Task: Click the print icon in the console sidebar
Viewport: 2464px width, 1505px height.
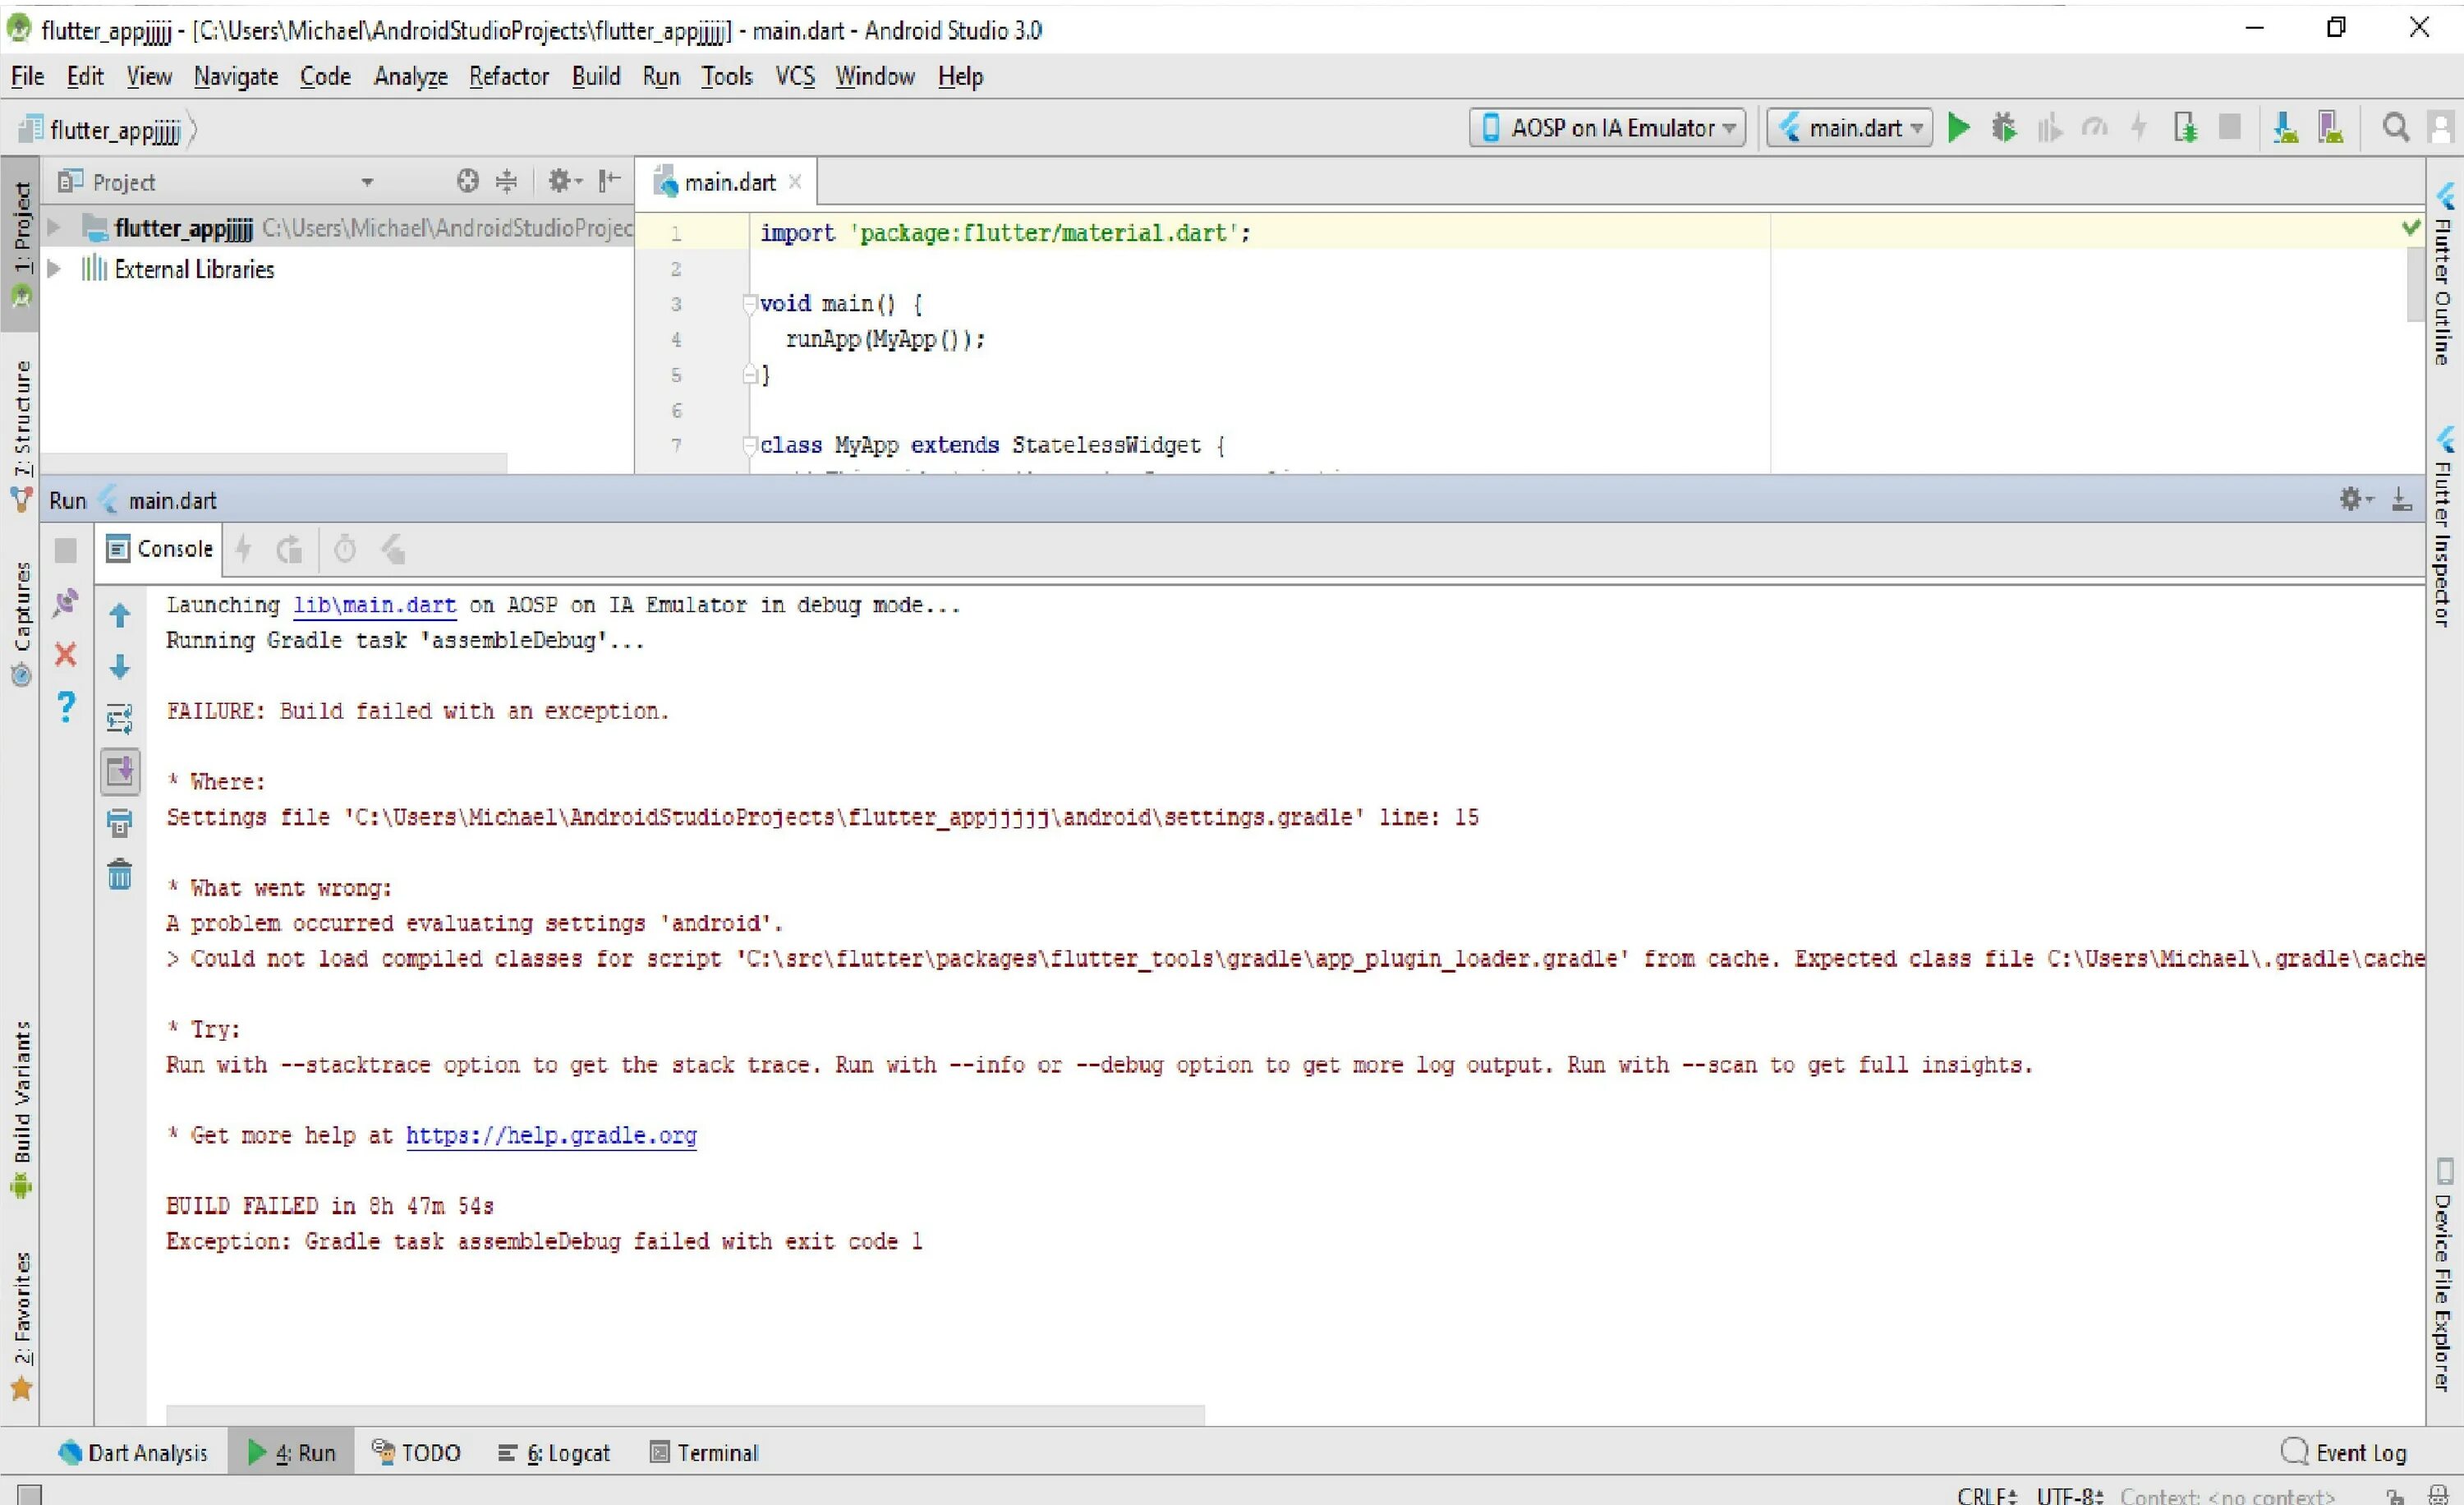Action: pyautogui.click(x=119, y=823)
